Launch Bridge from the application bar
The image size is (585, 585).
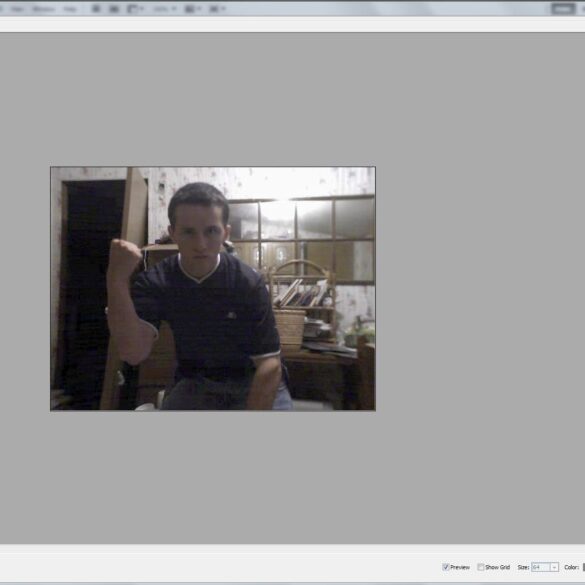(x=96, y=9)
